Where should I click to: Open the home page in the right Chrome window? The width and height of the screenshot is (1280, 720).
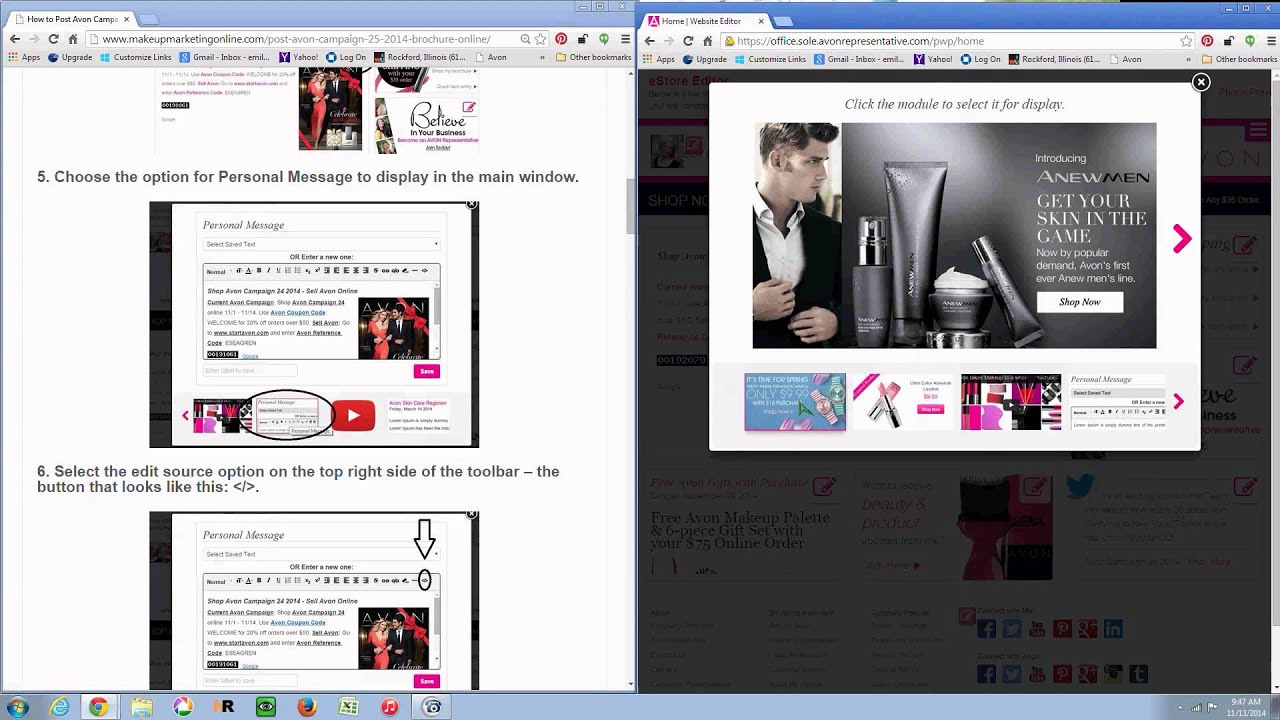708,41
